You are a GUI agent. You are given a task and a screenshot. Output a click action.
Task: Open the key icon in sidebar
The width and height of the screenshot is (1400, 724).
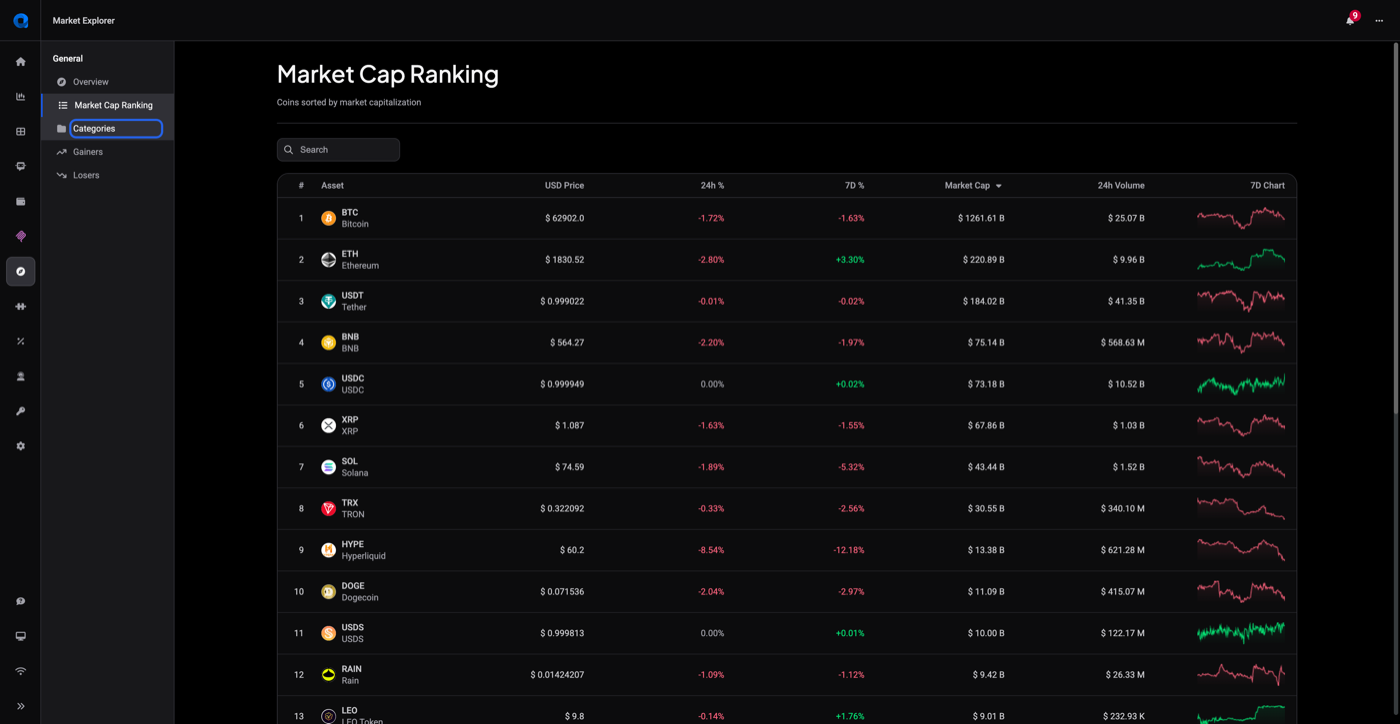coord(20,412)
